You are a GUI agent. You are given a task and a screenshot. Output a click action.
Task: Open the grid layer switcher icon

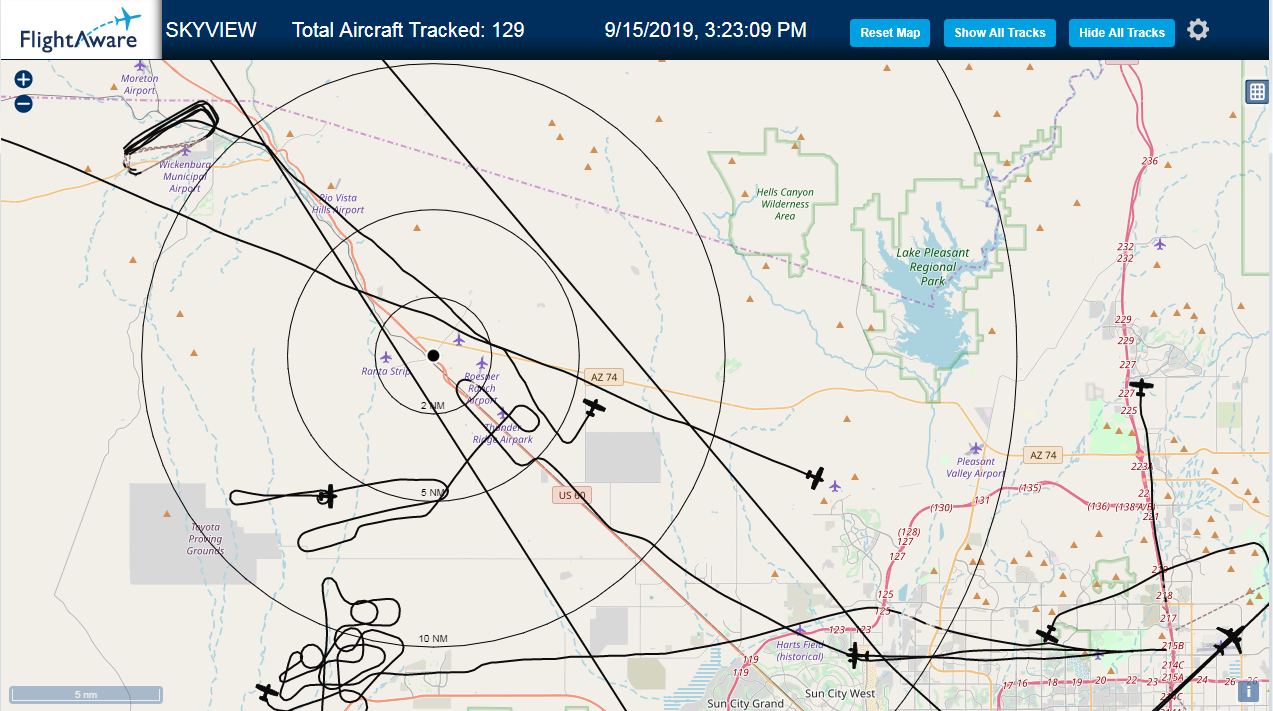point(1257,92)
